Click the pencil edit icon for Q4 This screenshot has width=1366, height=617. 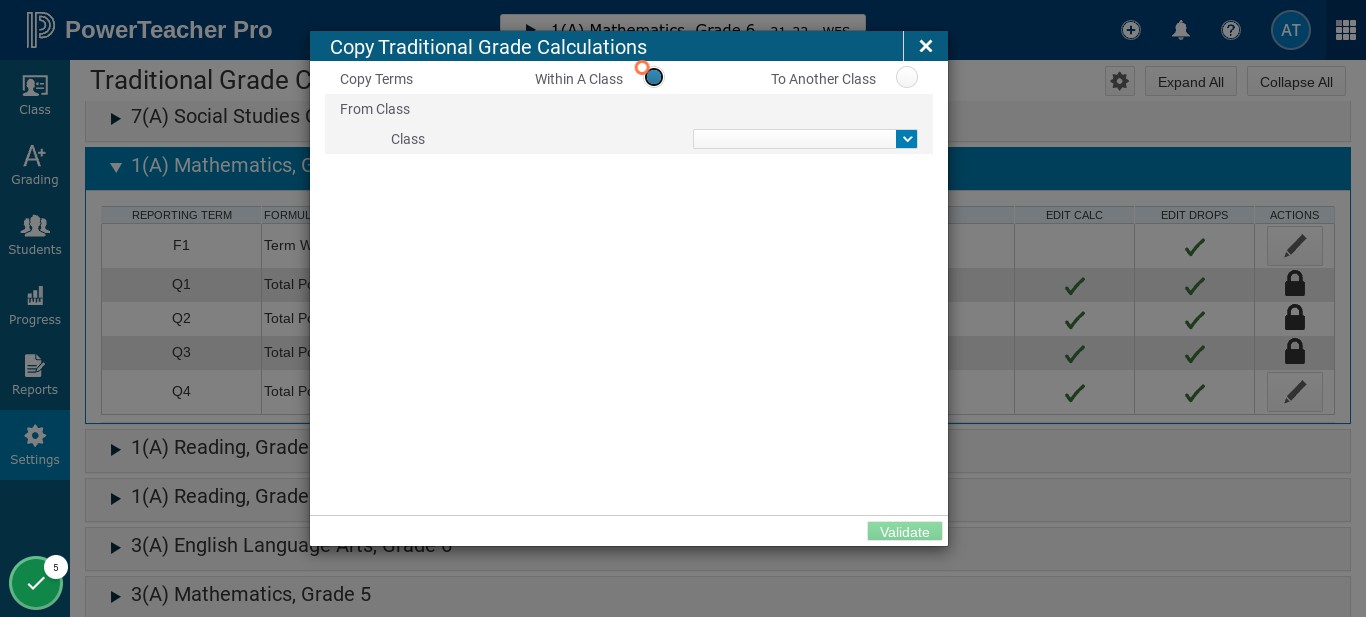pos(1295,392)
